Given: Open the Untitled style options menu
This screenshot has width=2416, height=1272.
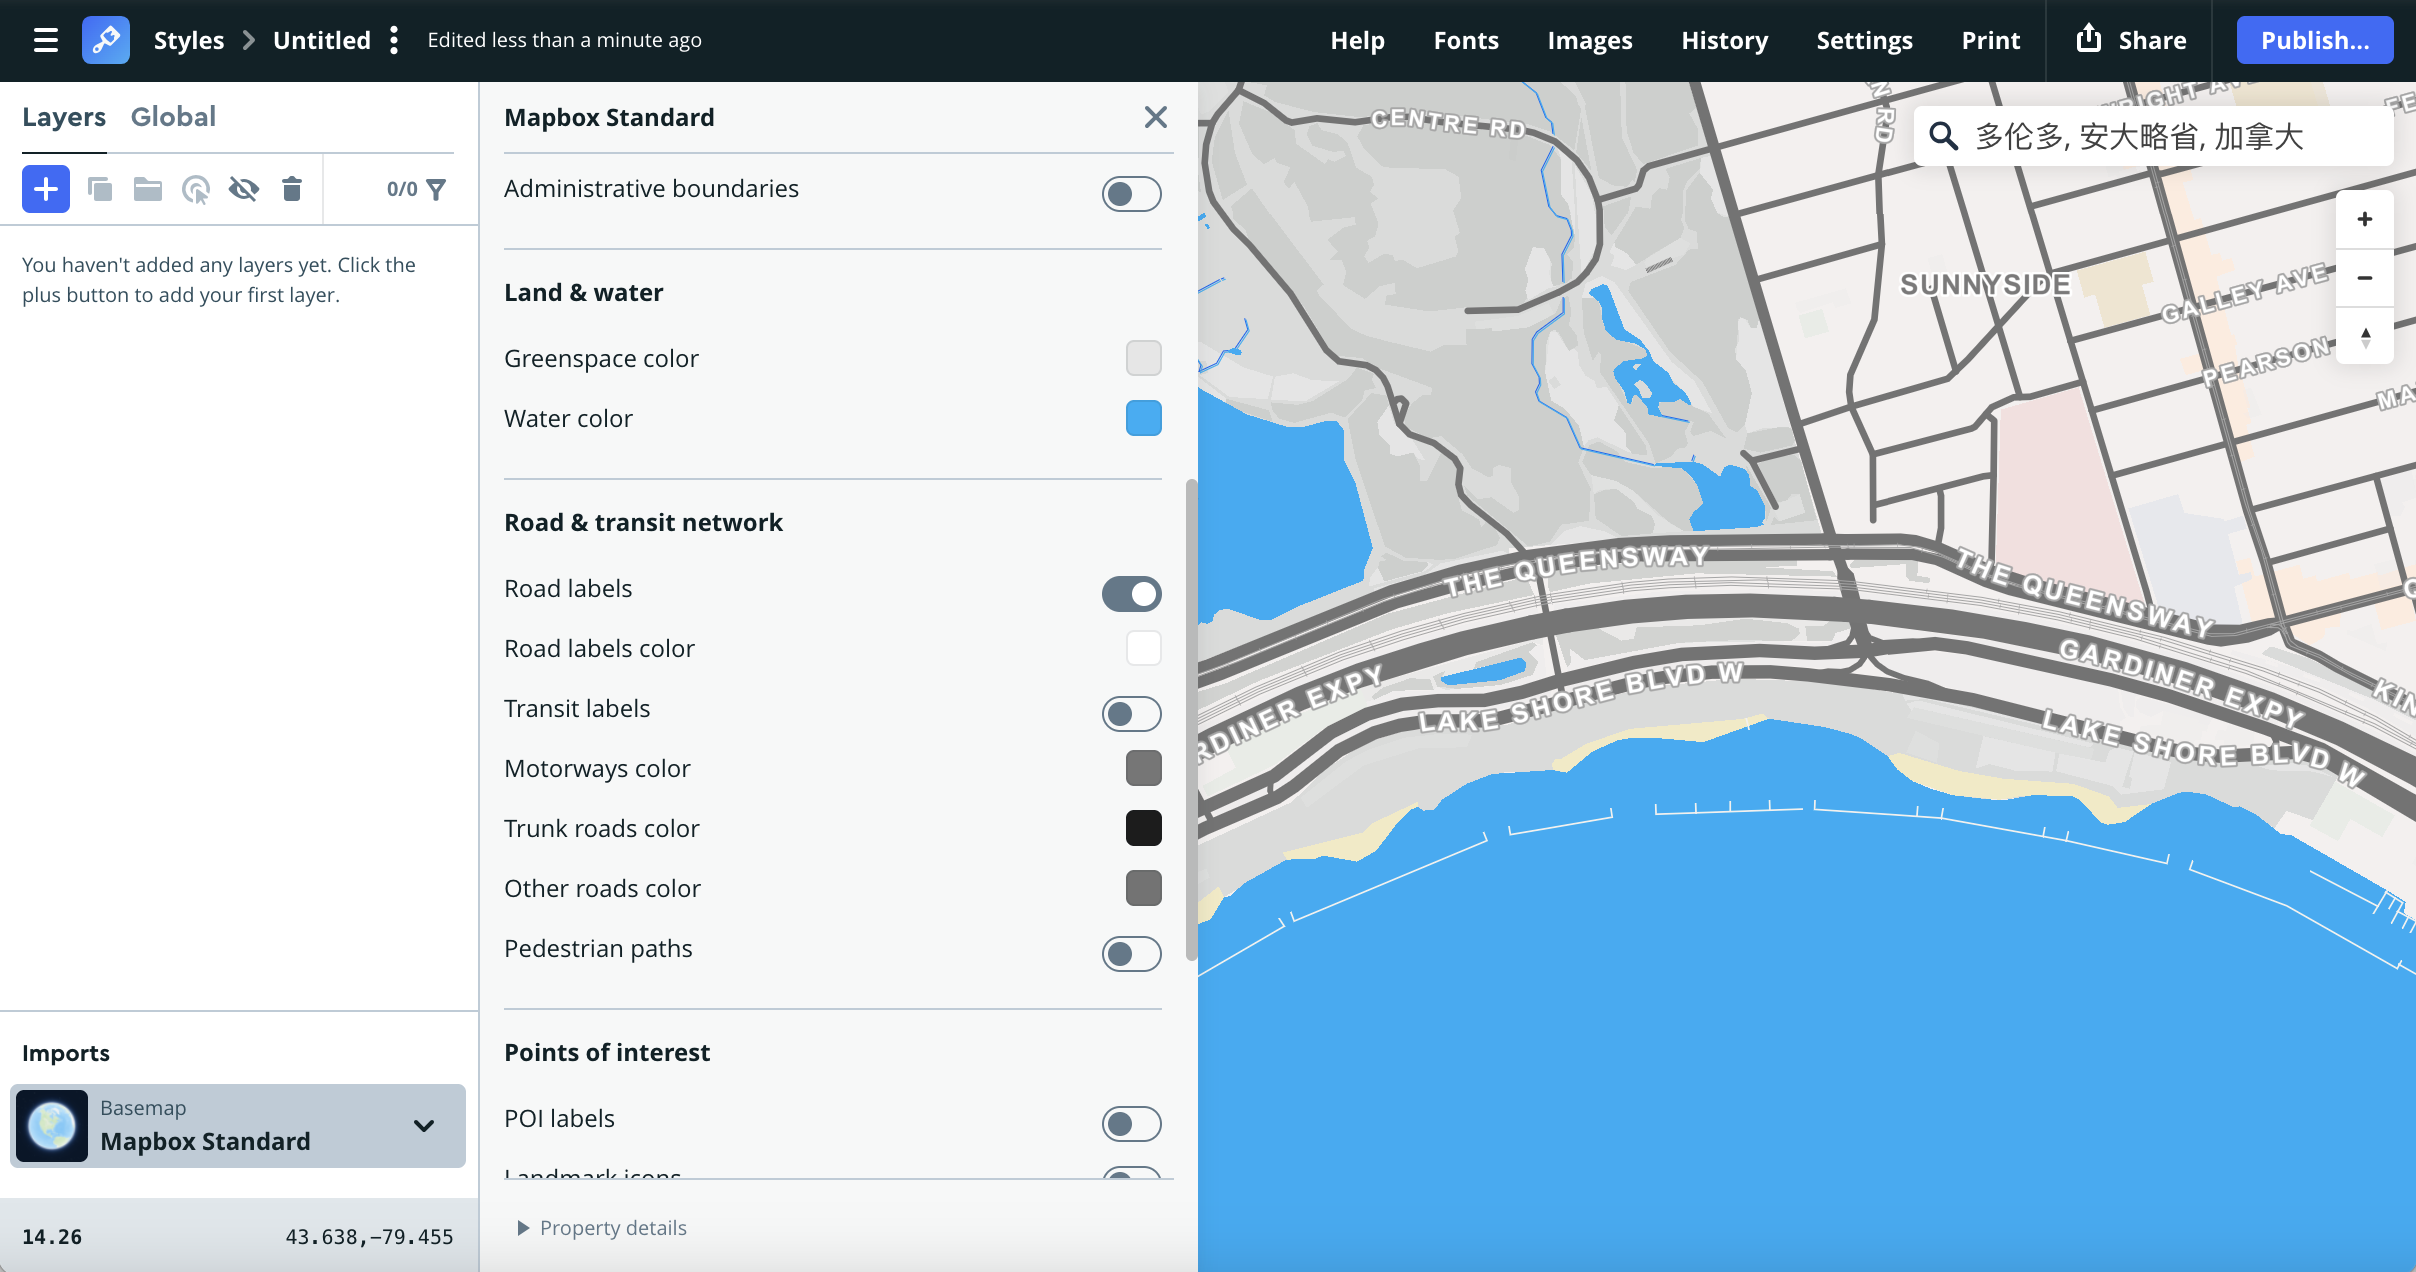Looking at the screenshot, I should pos(396,40).
